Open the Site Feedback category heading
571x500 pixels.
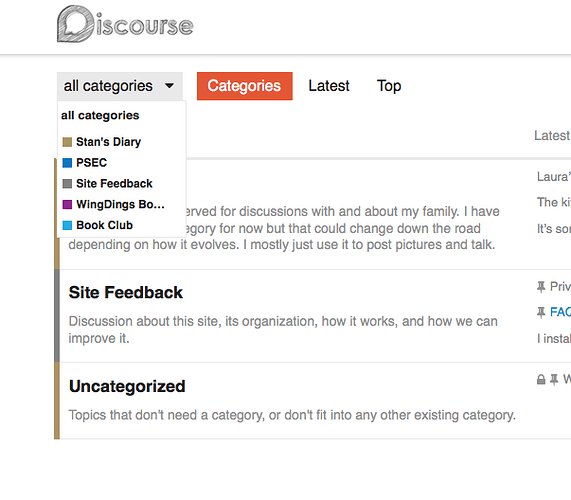click(126, 292)
